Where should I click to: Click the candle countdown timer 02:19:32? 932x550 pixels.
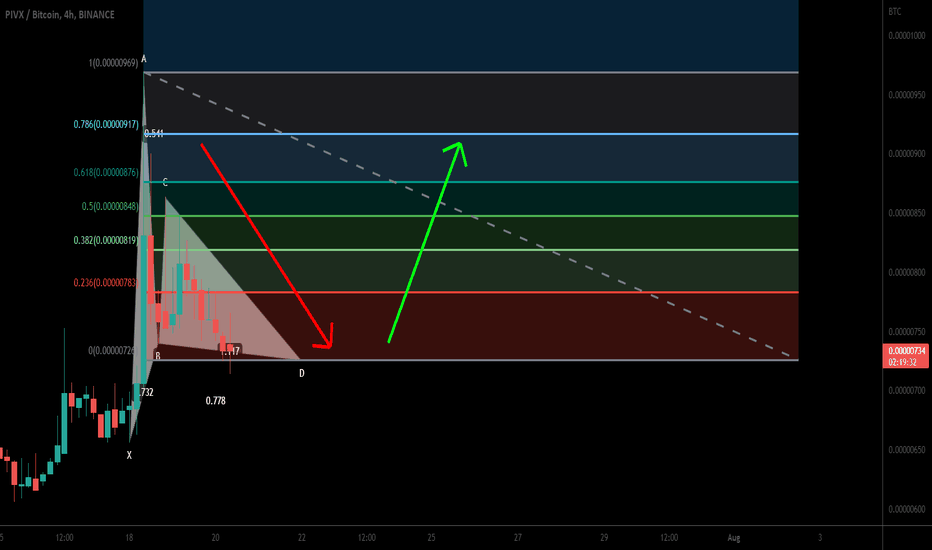pyautogui.click(x=902, y=362)
